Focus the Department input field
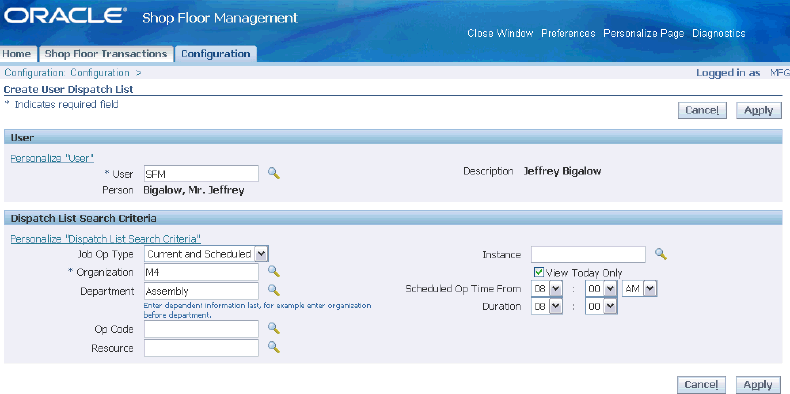790x394 pixels. [x=201, y=291]
